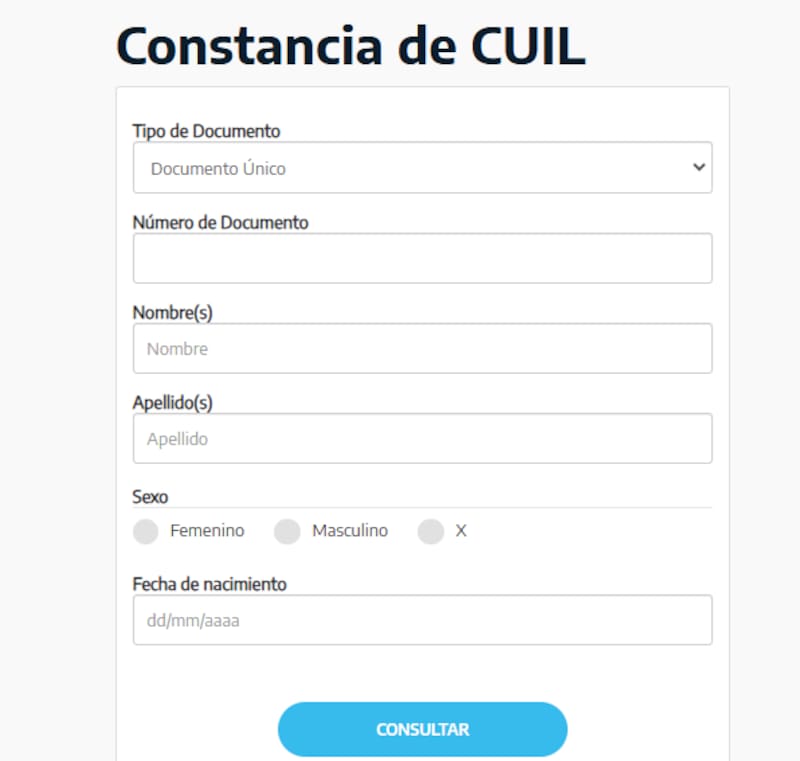The image size is (800, 761).
Task: Focus the Fecha de nacimiento date field
Action: pos(422,620)
